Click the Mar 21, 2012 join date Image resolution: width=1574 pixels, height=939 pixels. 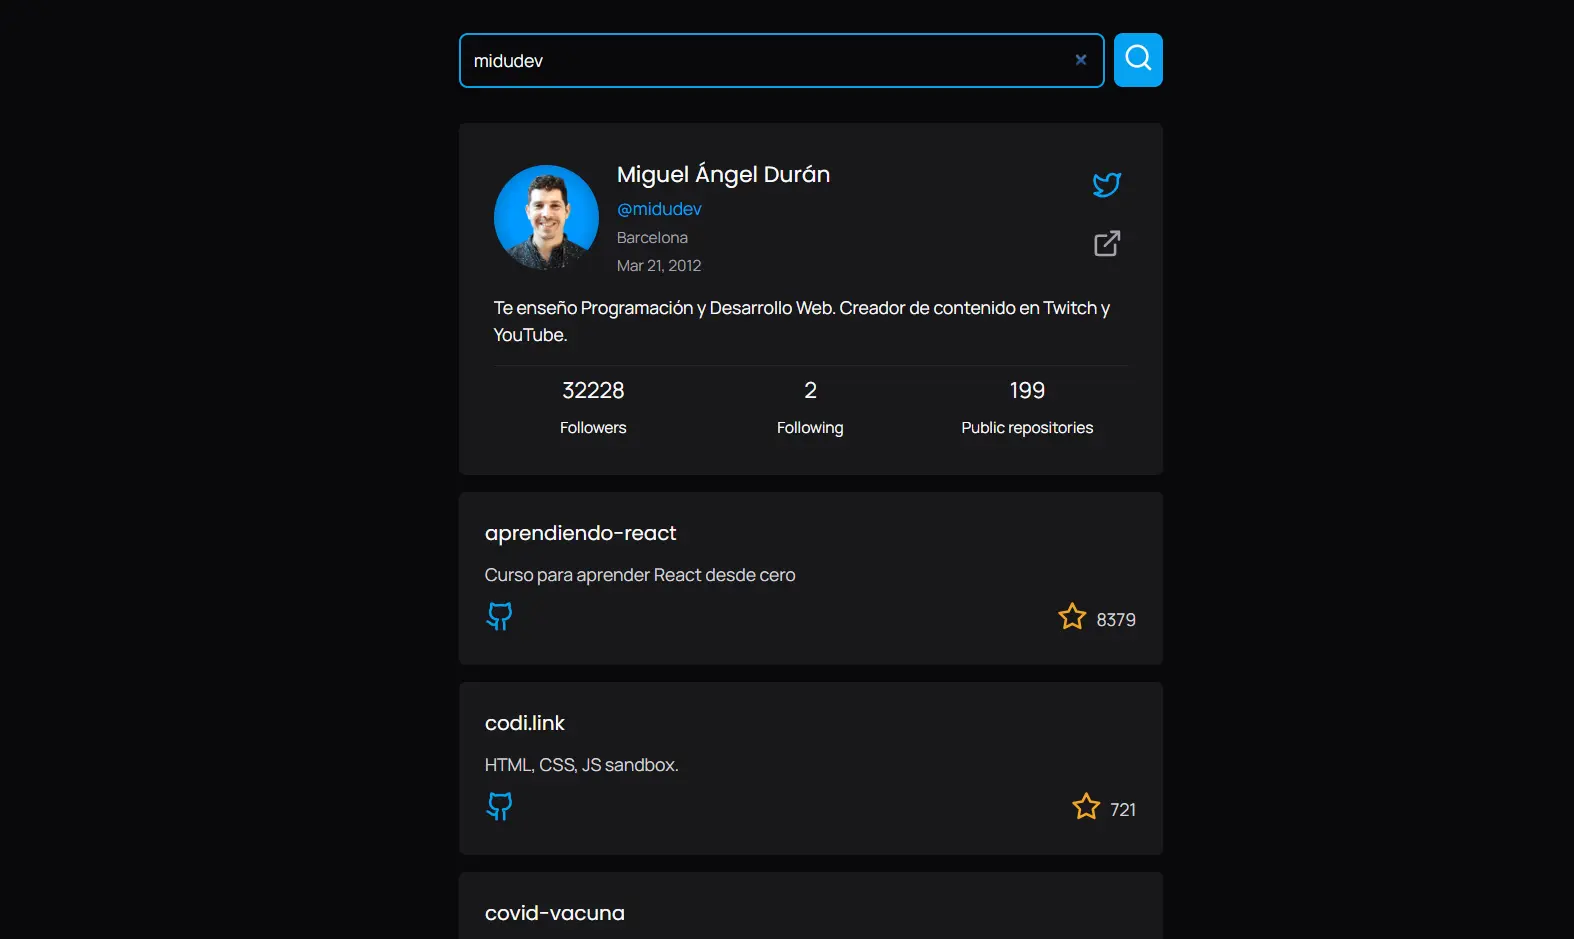tap(659, 266)
